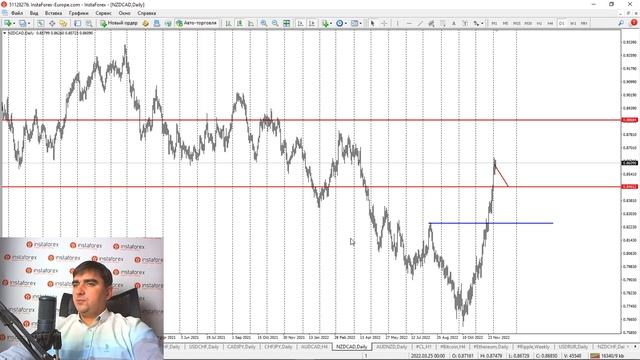Switch to AUDCAD,H4 chart tab

click(314, 347)
